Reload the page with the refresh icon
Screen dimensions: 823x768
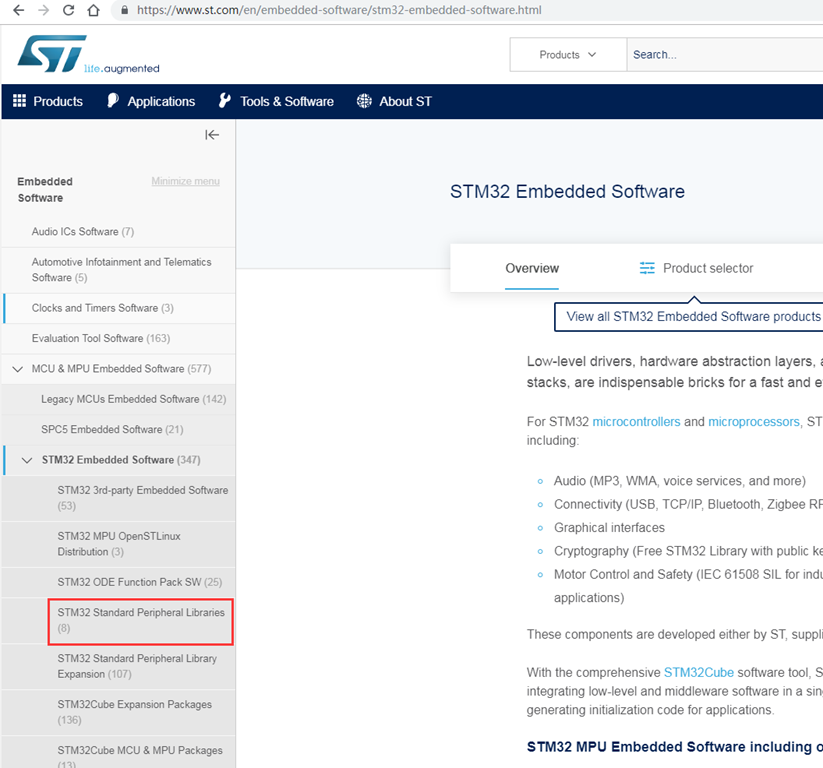tap(68, 10)
